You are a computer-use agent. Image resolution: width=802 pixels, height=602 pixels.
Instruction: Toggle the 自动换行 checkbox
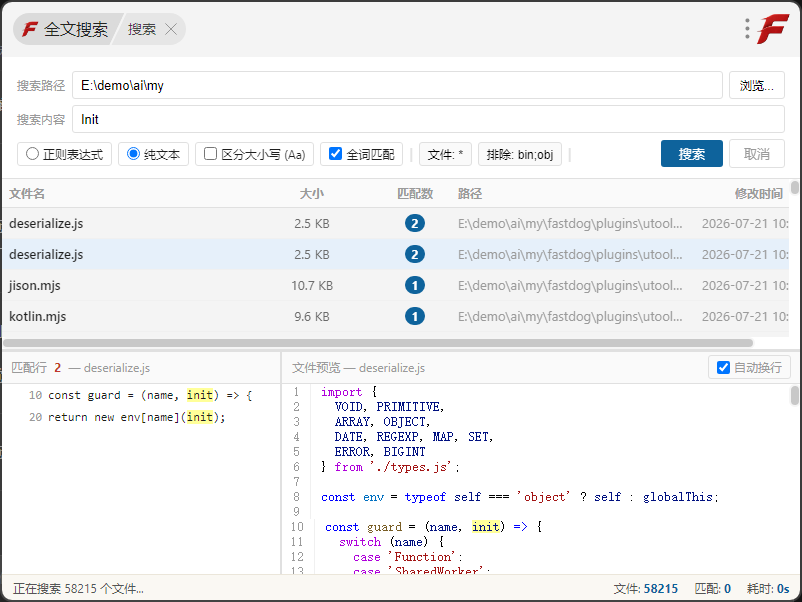click(x=723, y=367)
